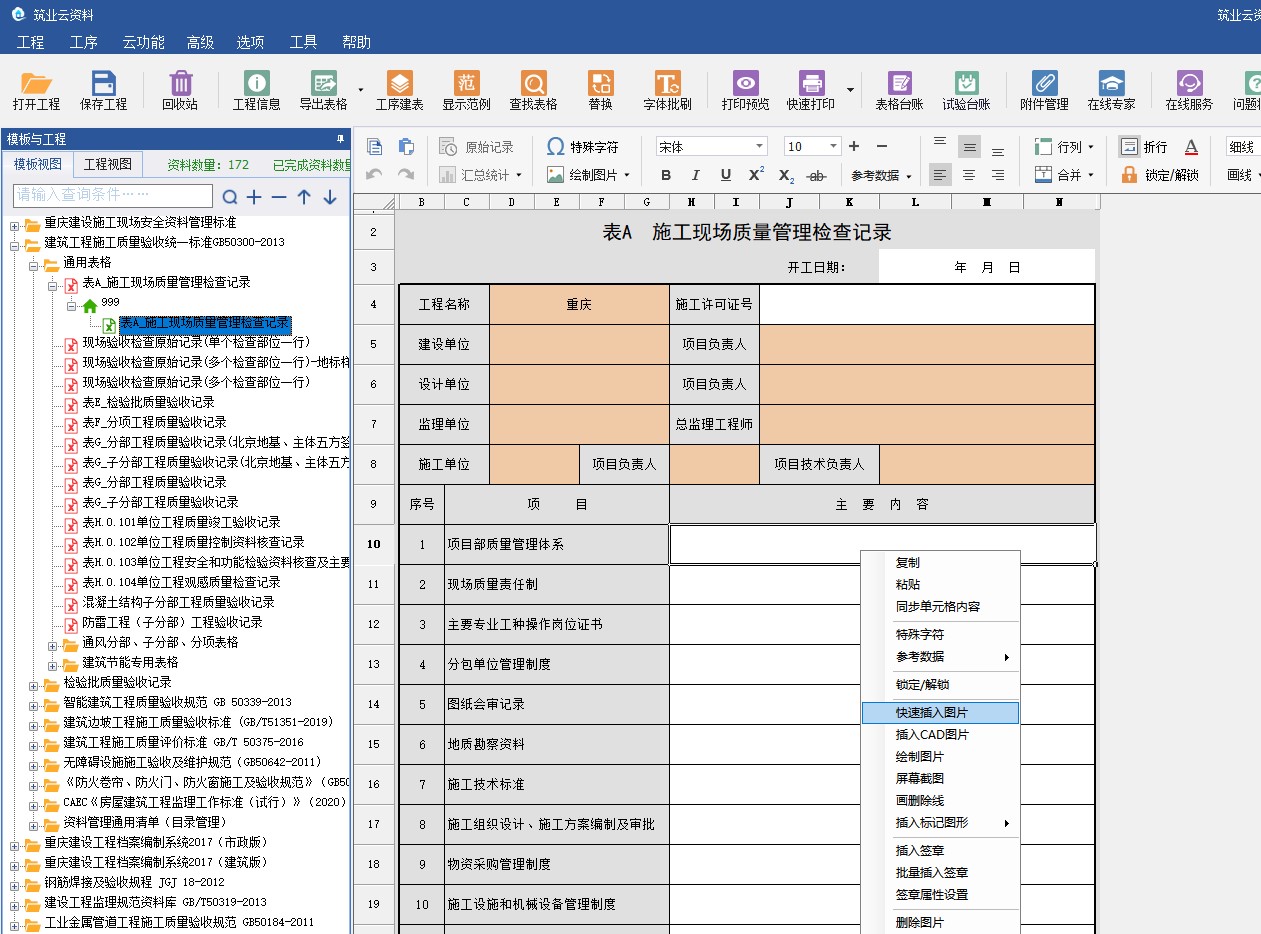Choose 插入CAD图片 from context menu
Screen dimensions: 1261x934
(x=940, y=735)
